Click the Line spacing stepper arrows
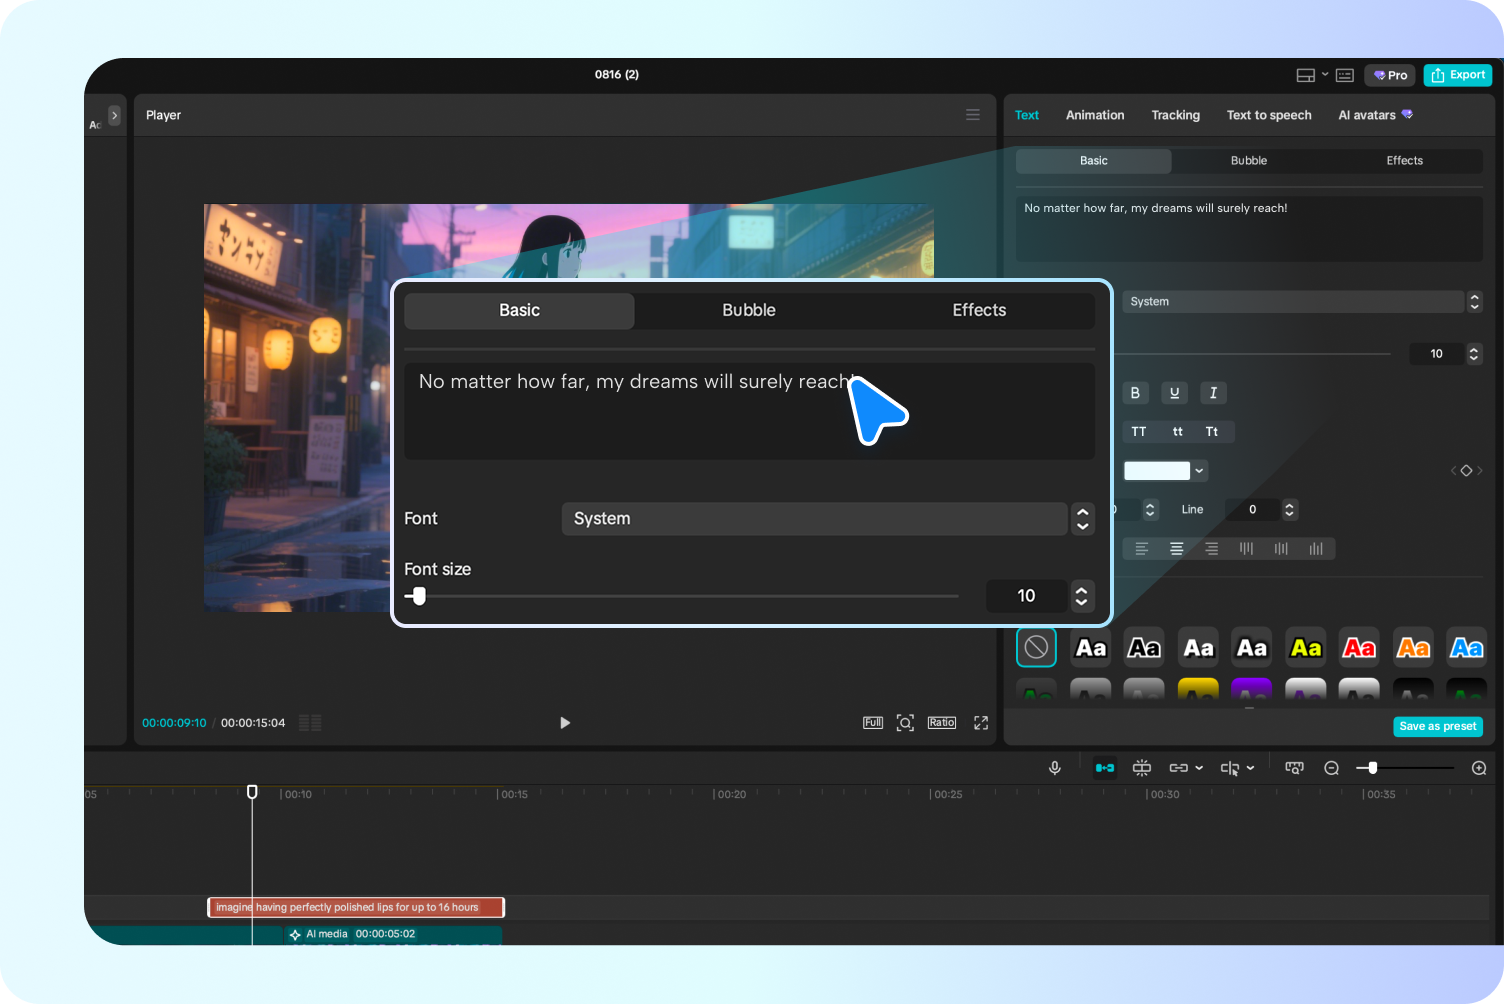1504x1004 pixels. [x=1290, y=510]
